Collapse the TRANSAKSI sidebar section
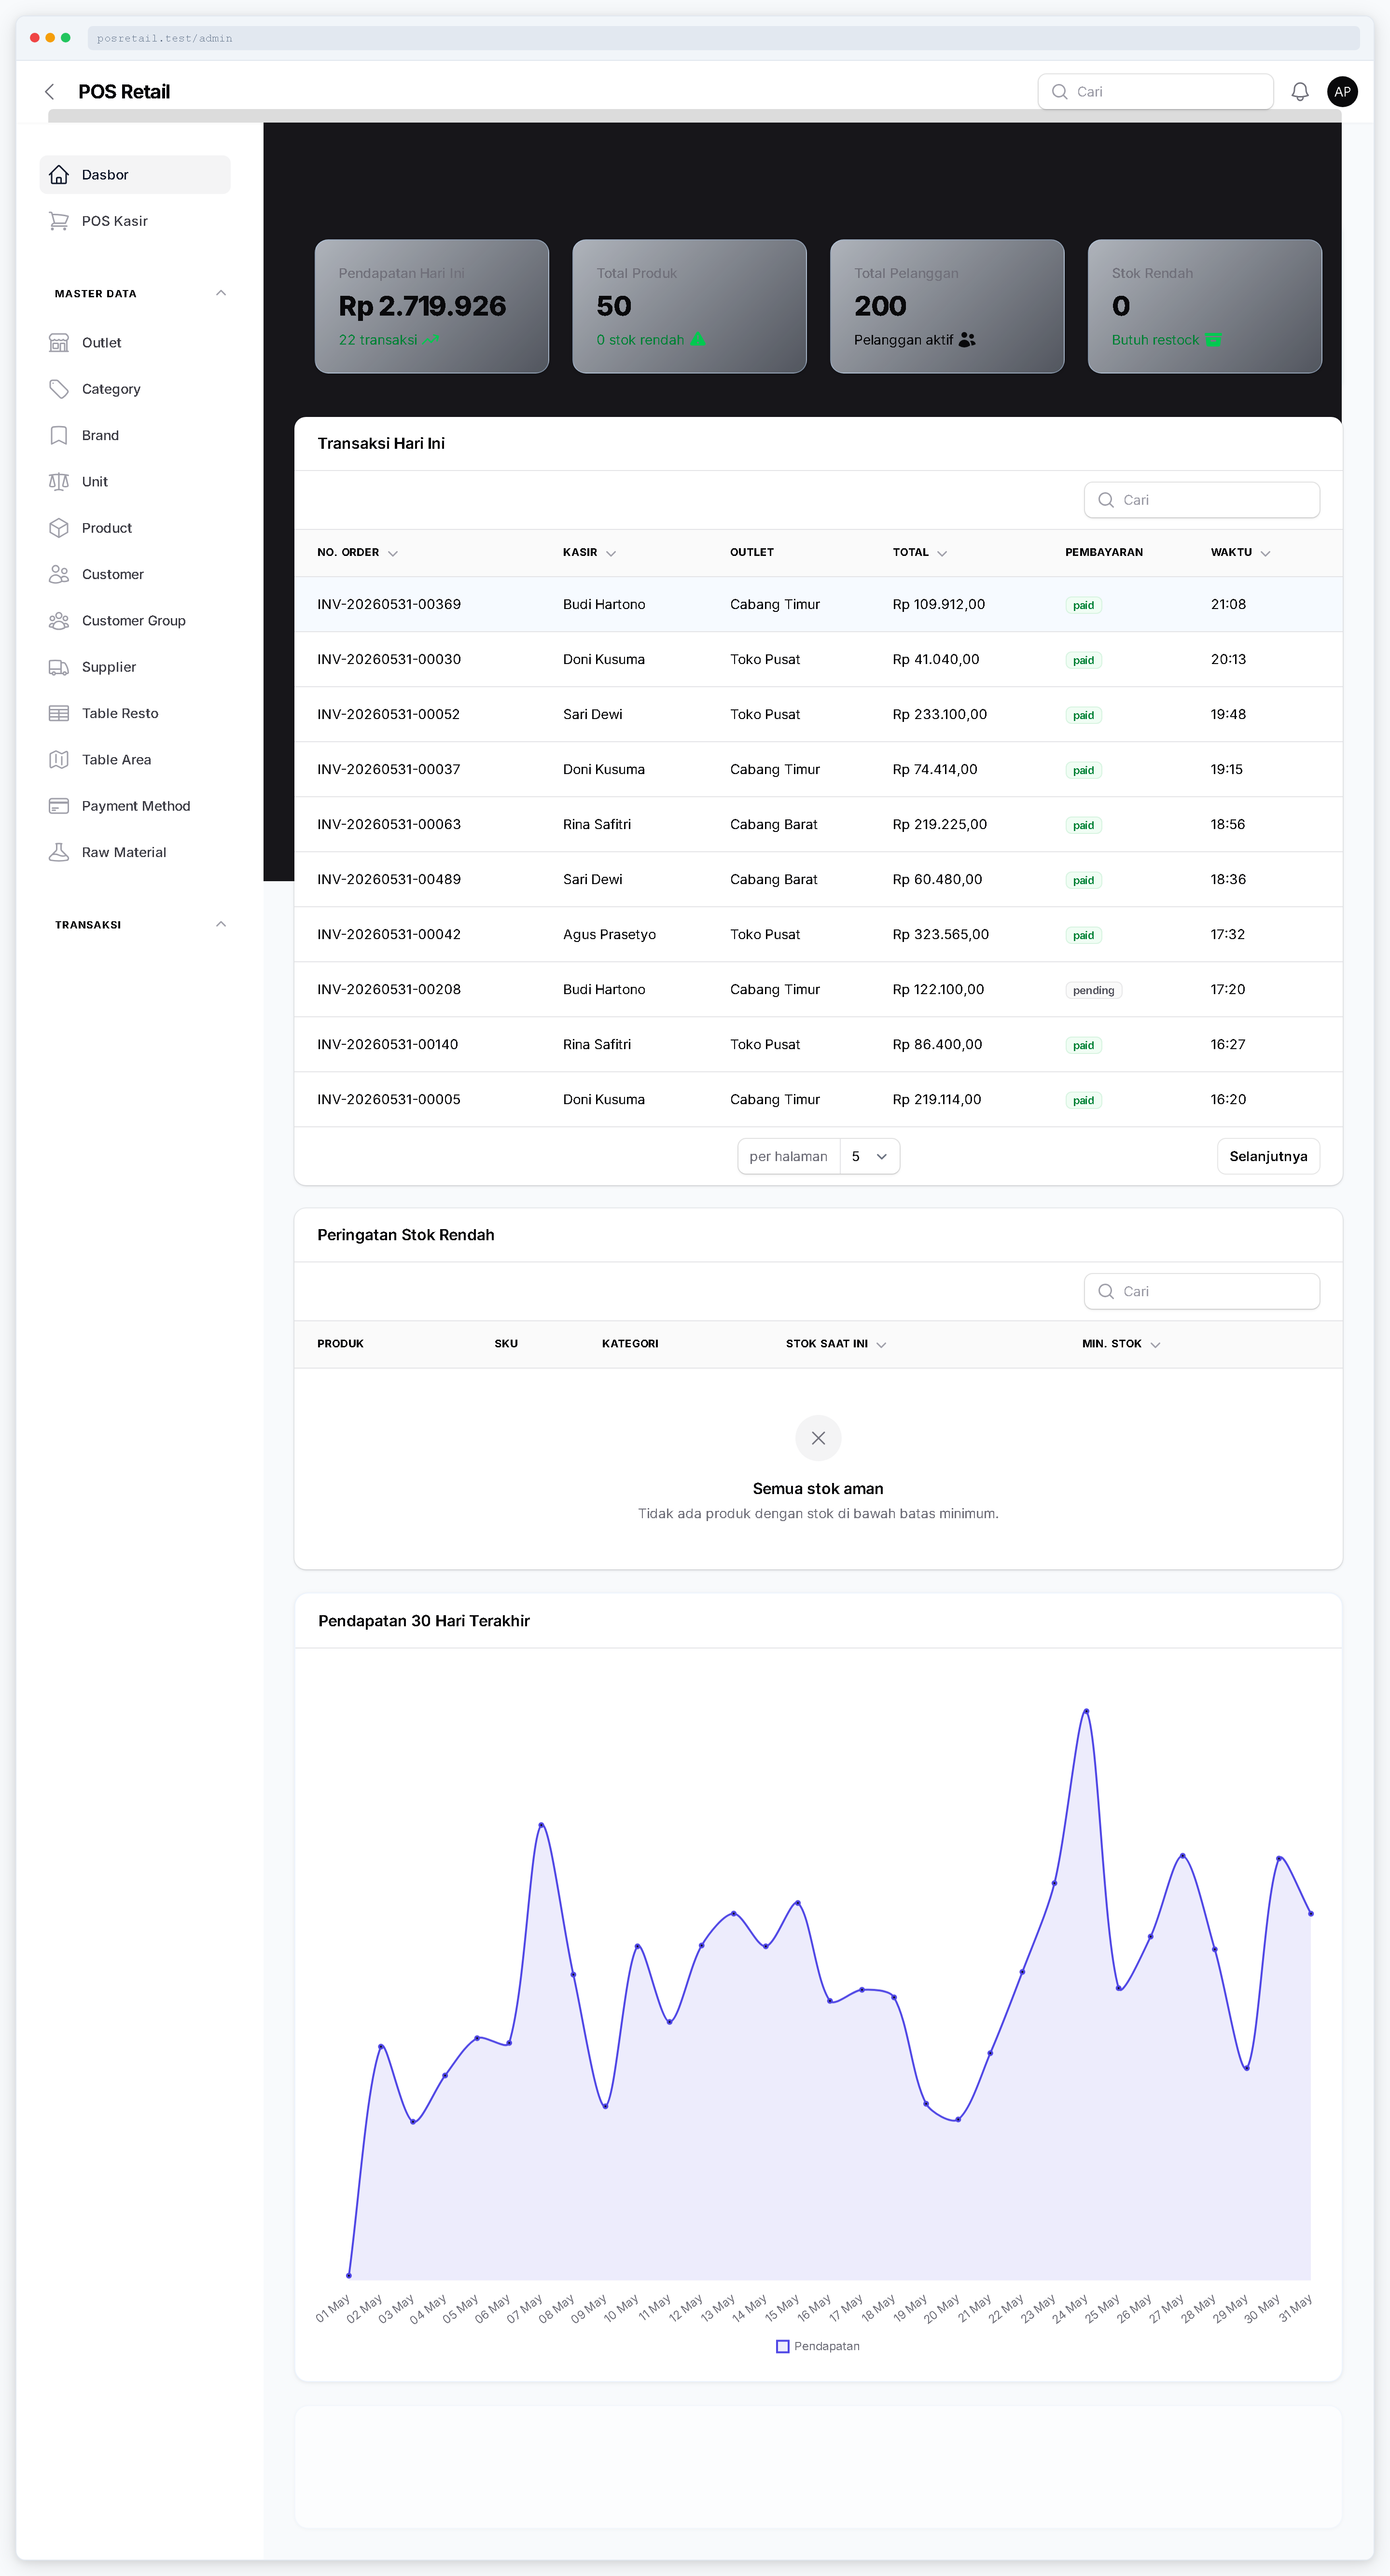The width and height of the screenshot is (1390, 2576). point(221,924)
